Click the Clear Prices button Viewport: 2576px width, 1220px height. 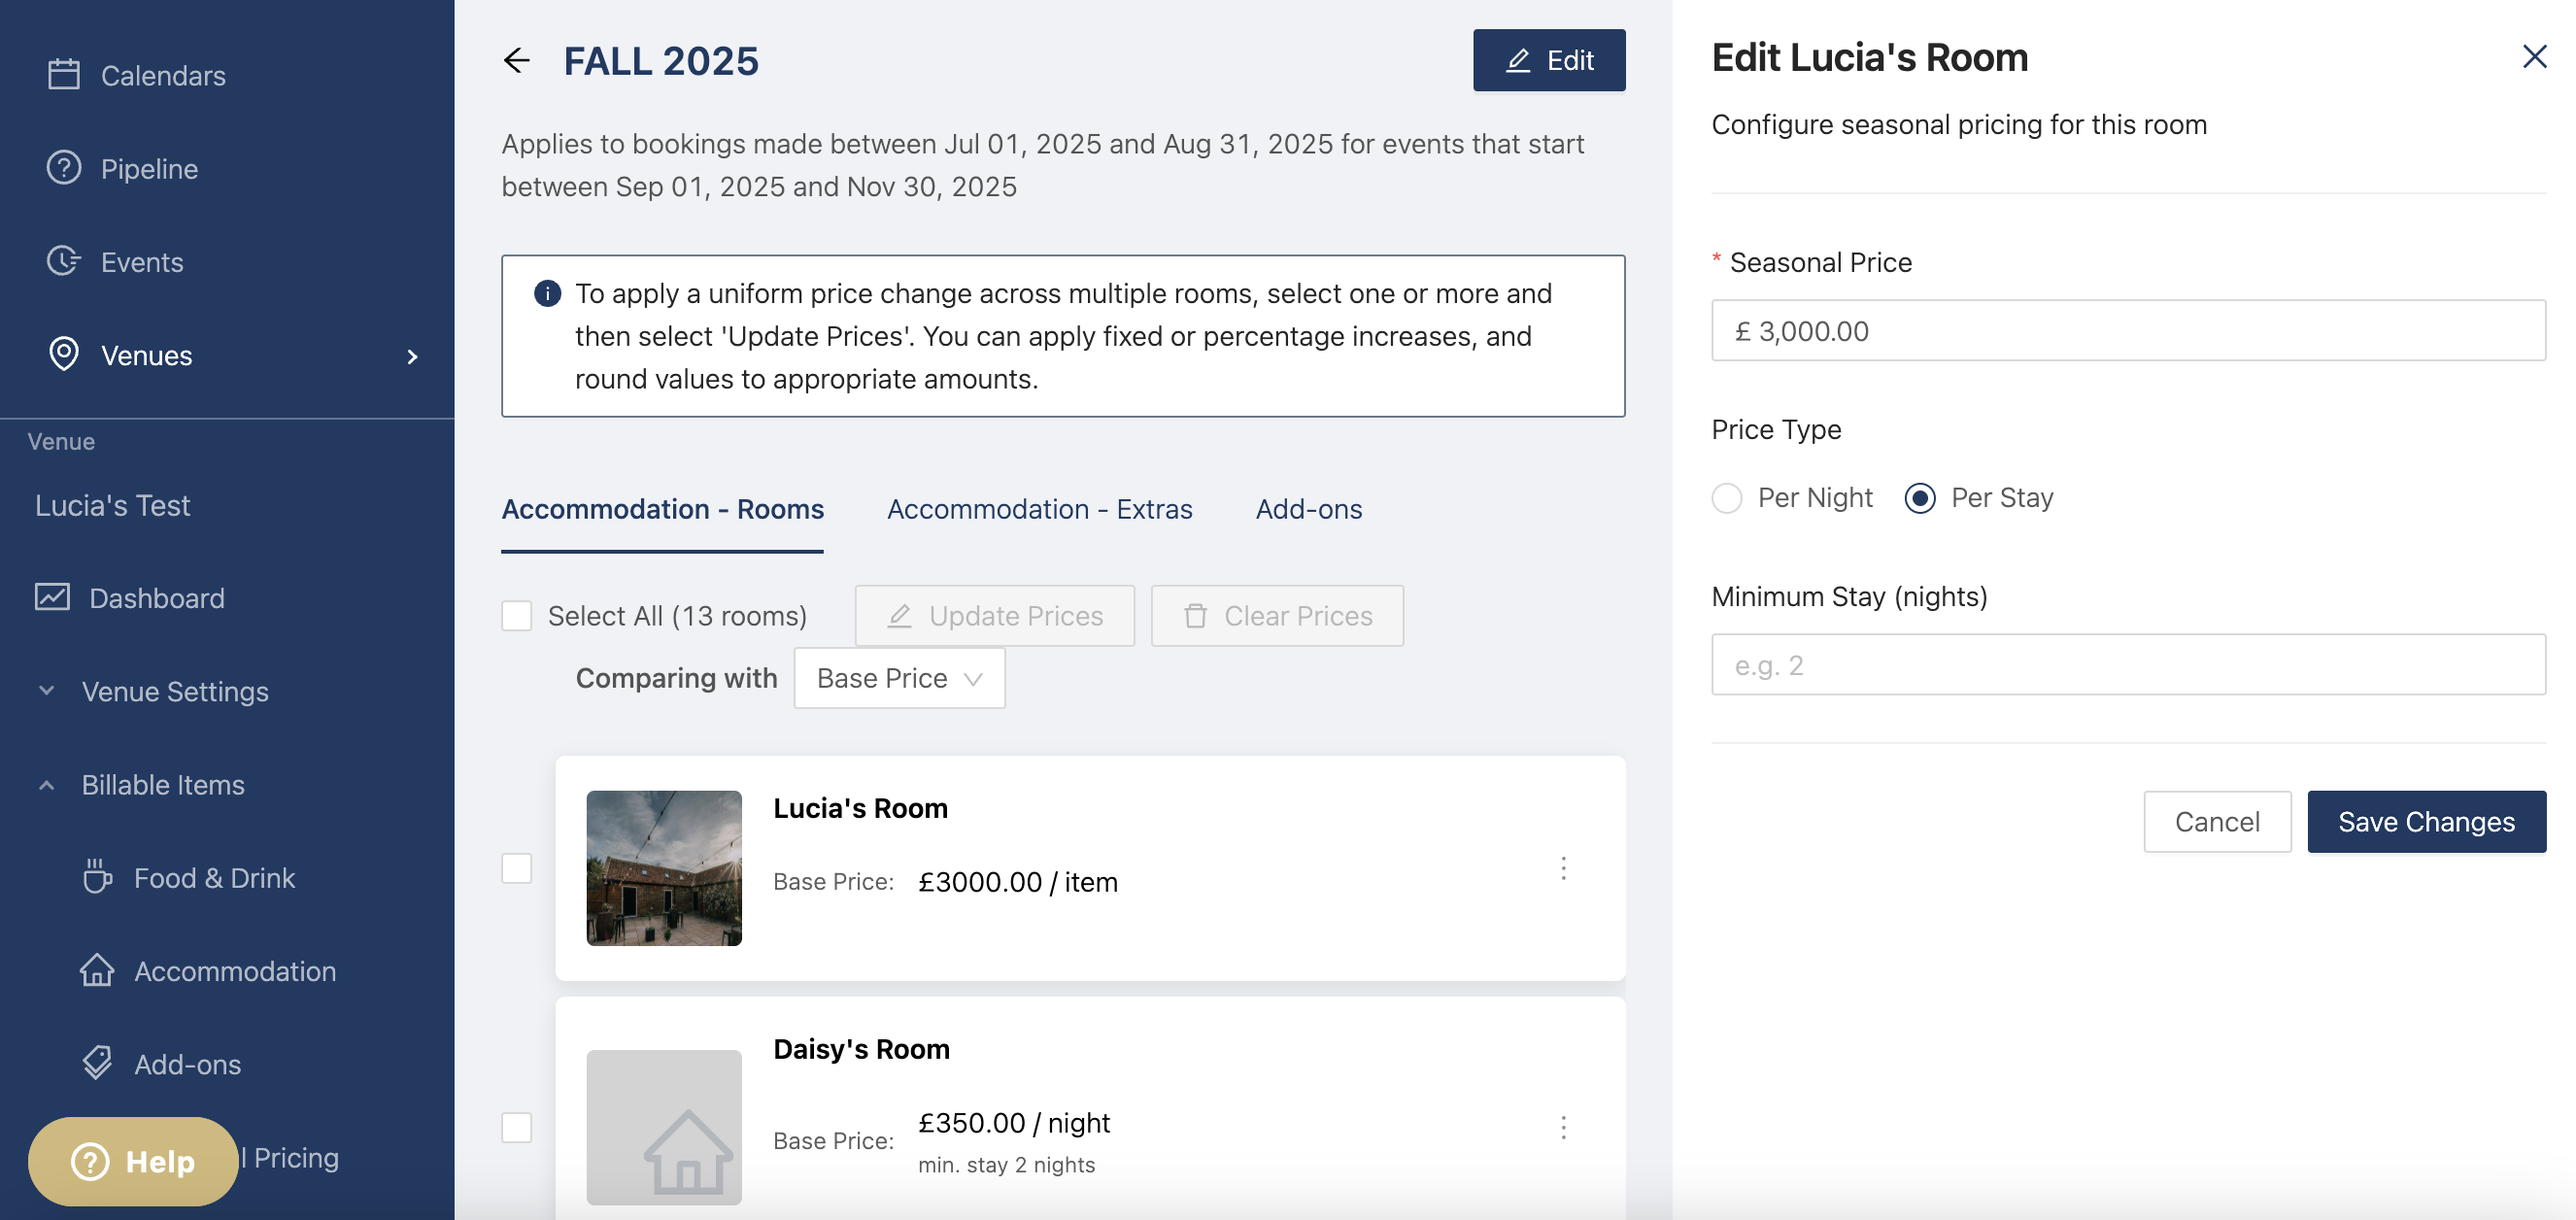pyautogui.click(x=1277, y=616)
